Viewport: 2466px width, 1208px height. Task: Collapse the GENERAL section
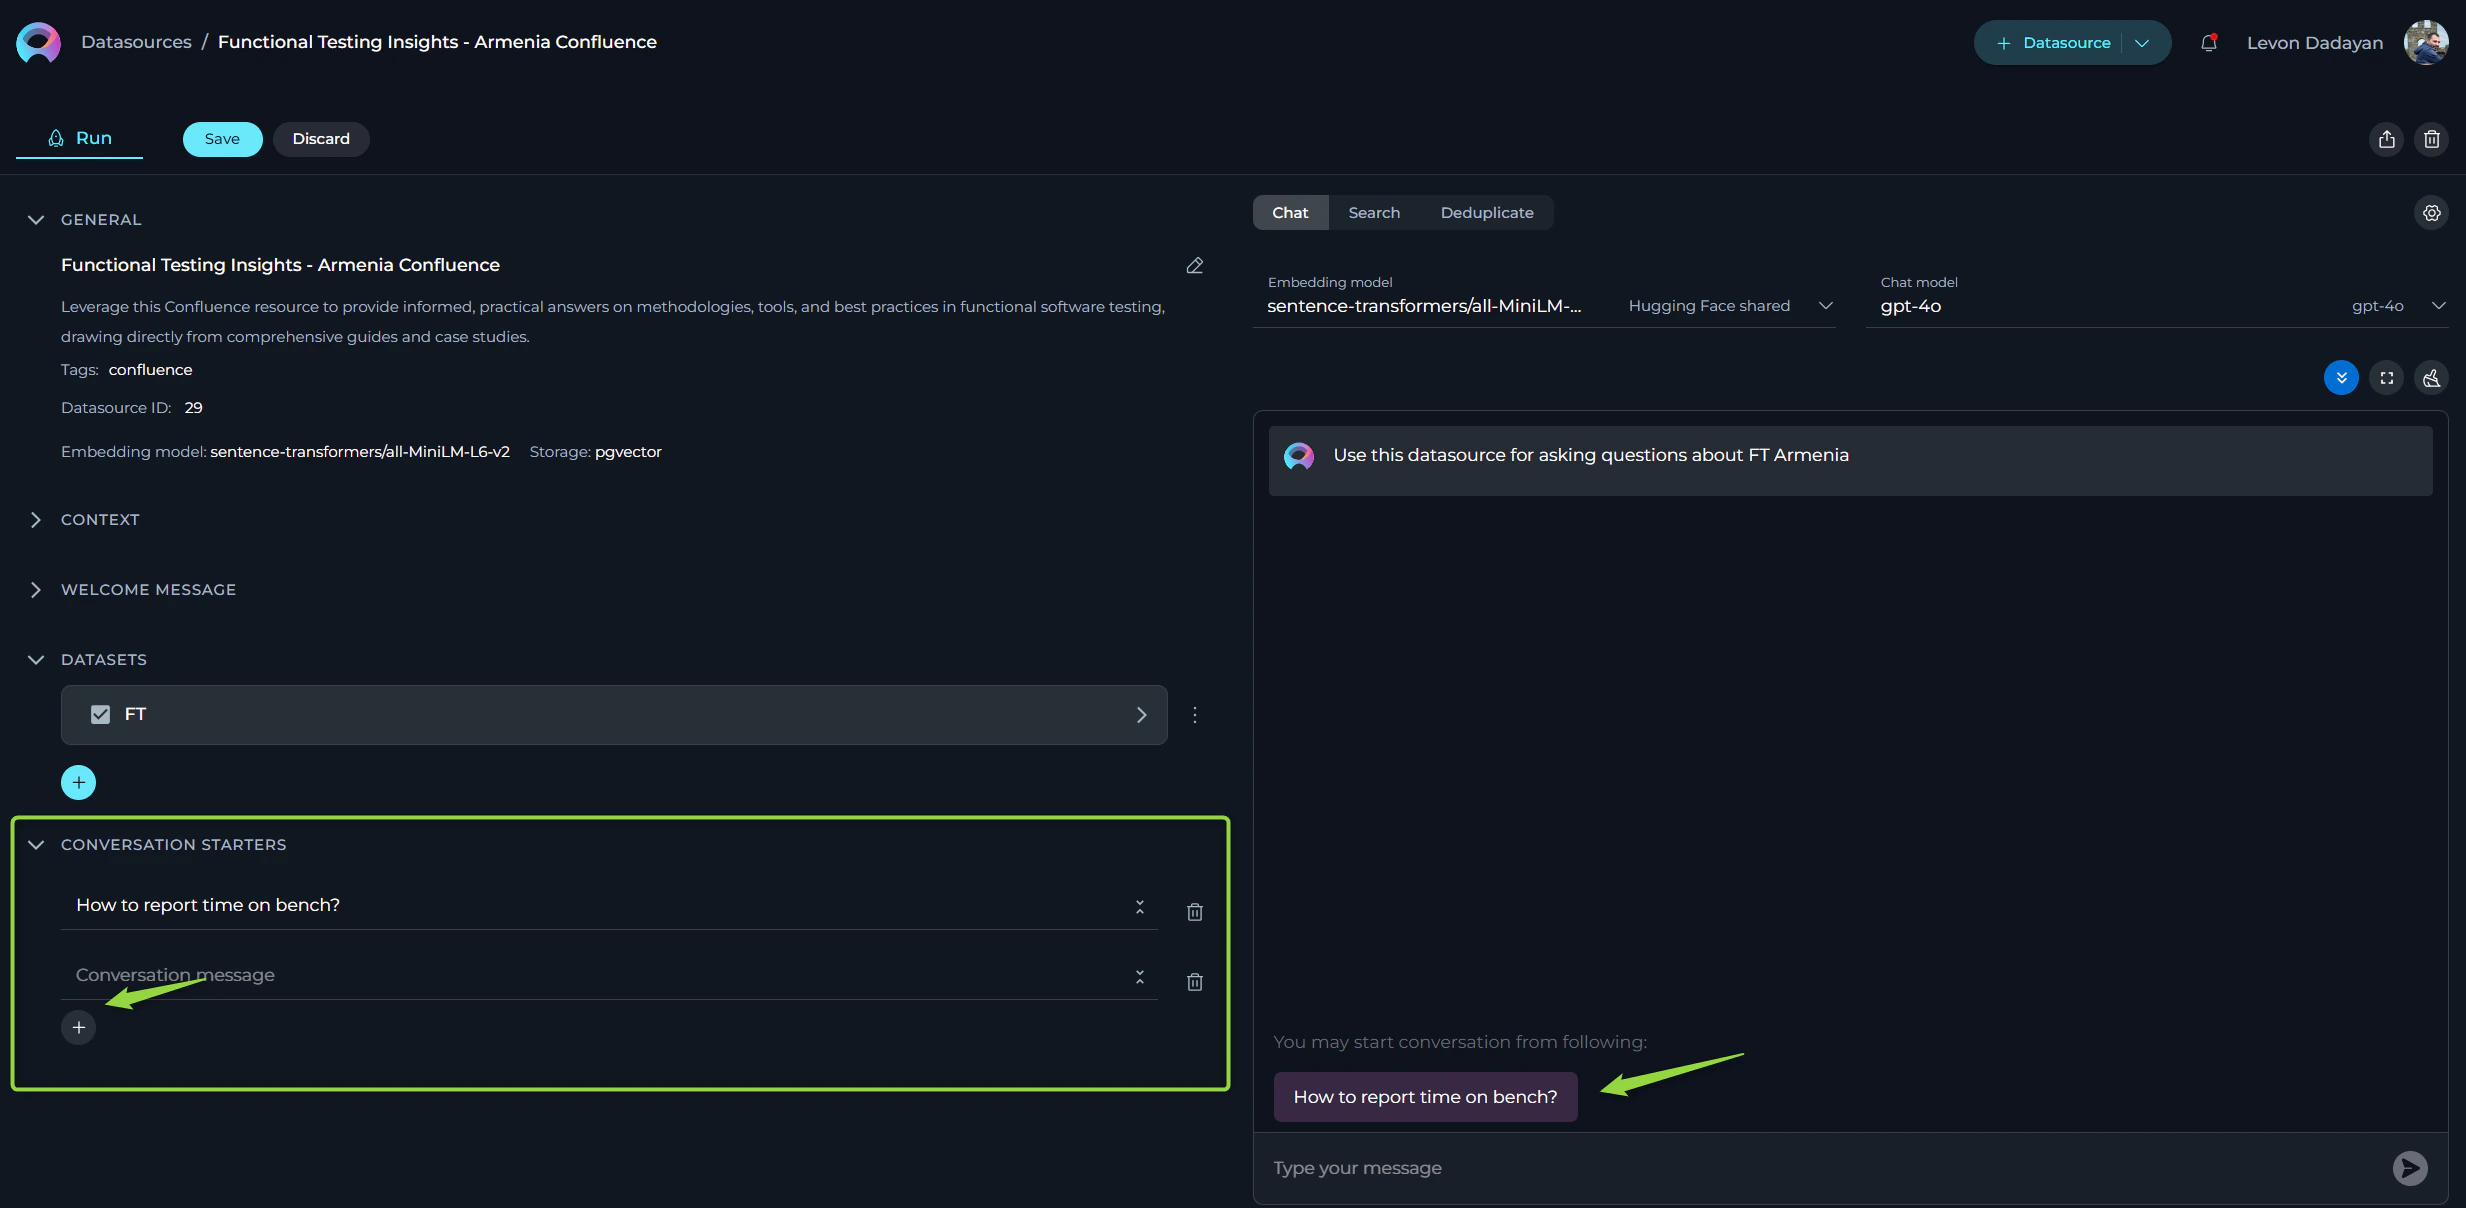pyautogui.click(x=36, y=220)
